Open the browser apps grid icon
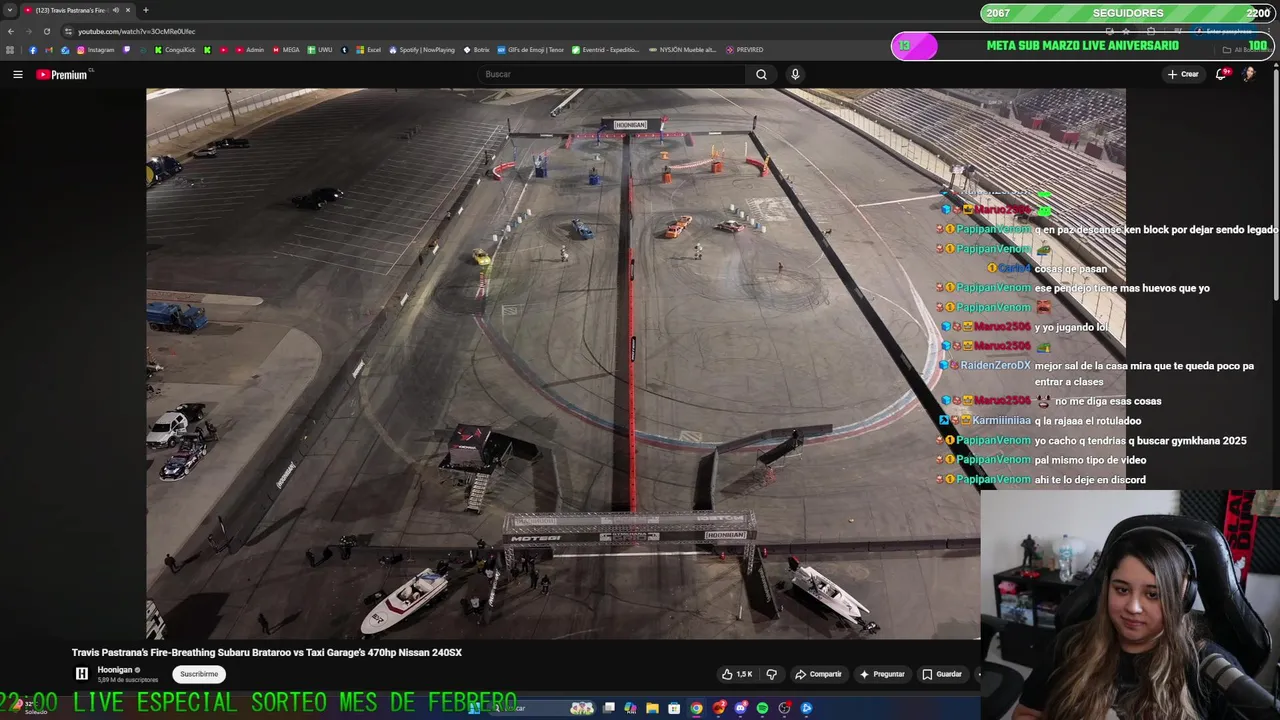 [10, 50]
